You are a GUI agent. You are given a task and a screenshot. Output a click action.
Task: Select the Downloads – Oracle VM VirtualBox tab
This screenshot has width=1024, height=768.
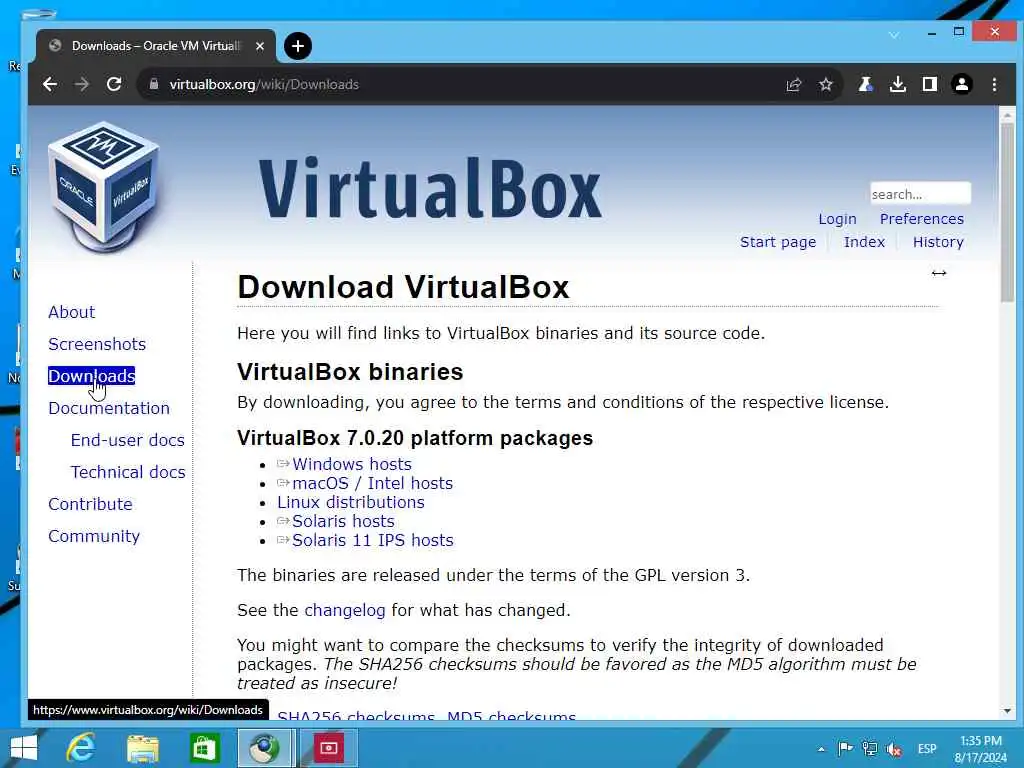point(155,46)
